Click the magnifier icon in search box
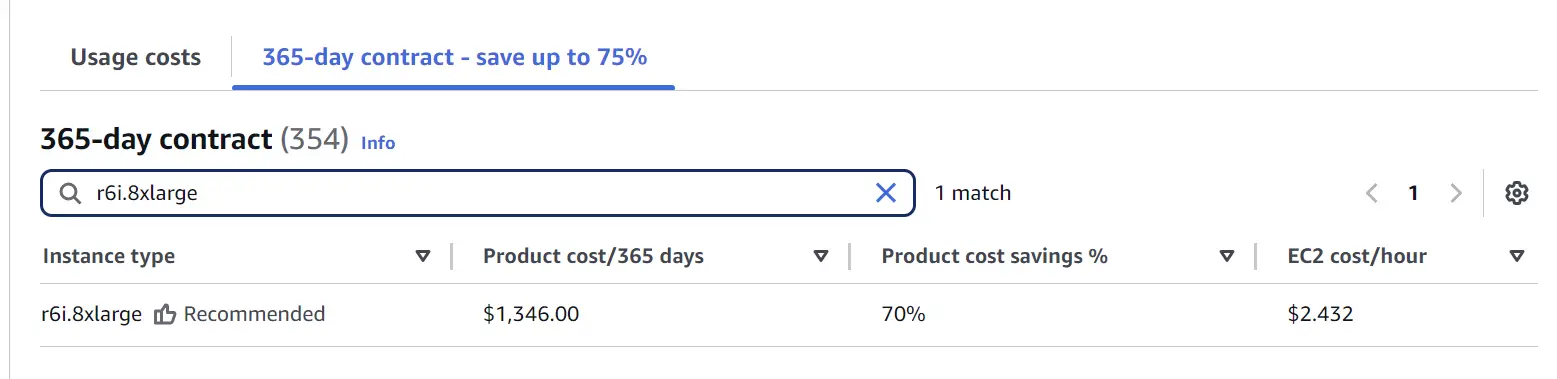This screenshot has height=379, width=1557. pyautogui.click(x=70, y=193)
